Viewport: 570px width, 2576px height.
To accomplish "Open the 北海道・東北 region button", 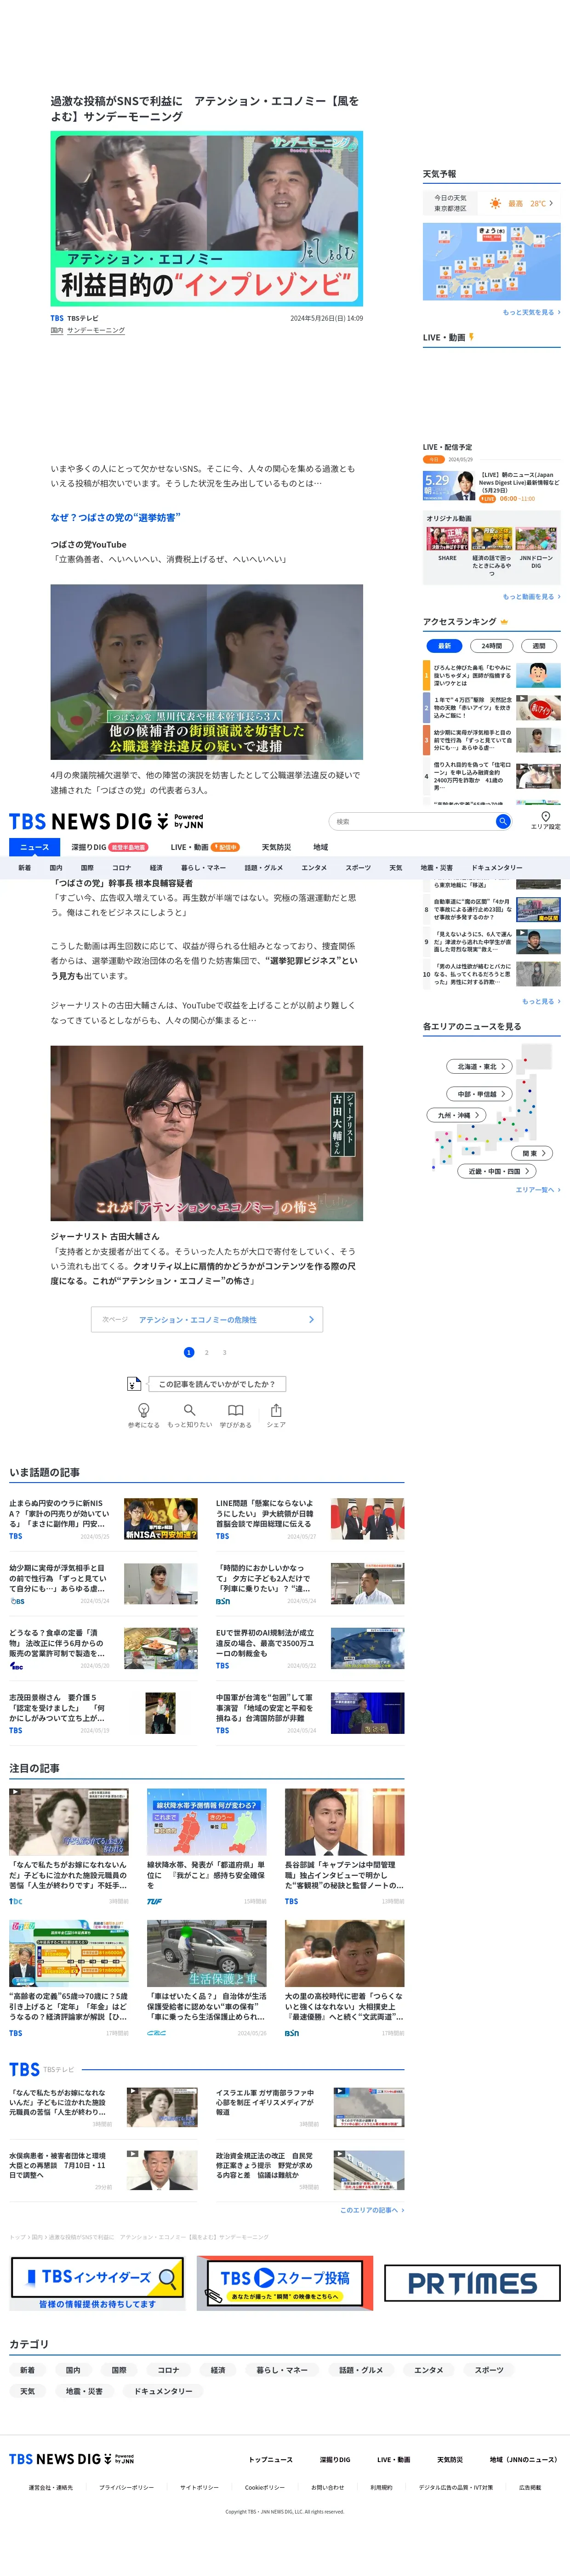I will (x=480, y=1066).
